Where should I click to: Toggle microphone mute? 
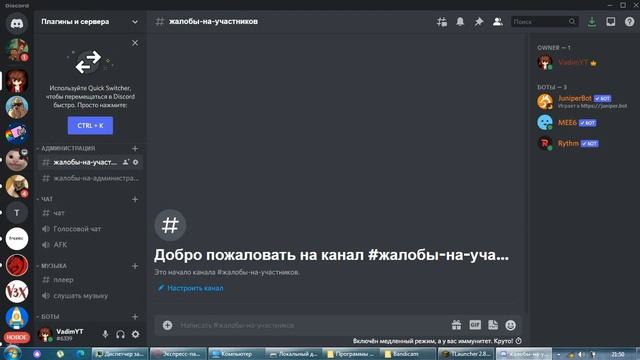(105, 334)
